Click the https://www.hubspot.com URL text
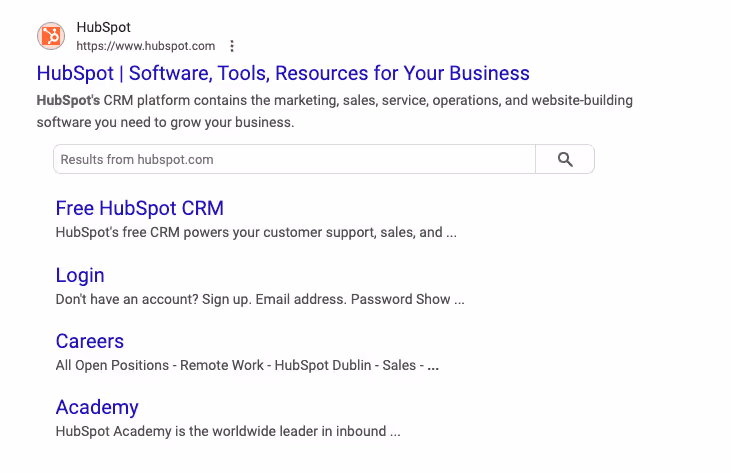 145,46
